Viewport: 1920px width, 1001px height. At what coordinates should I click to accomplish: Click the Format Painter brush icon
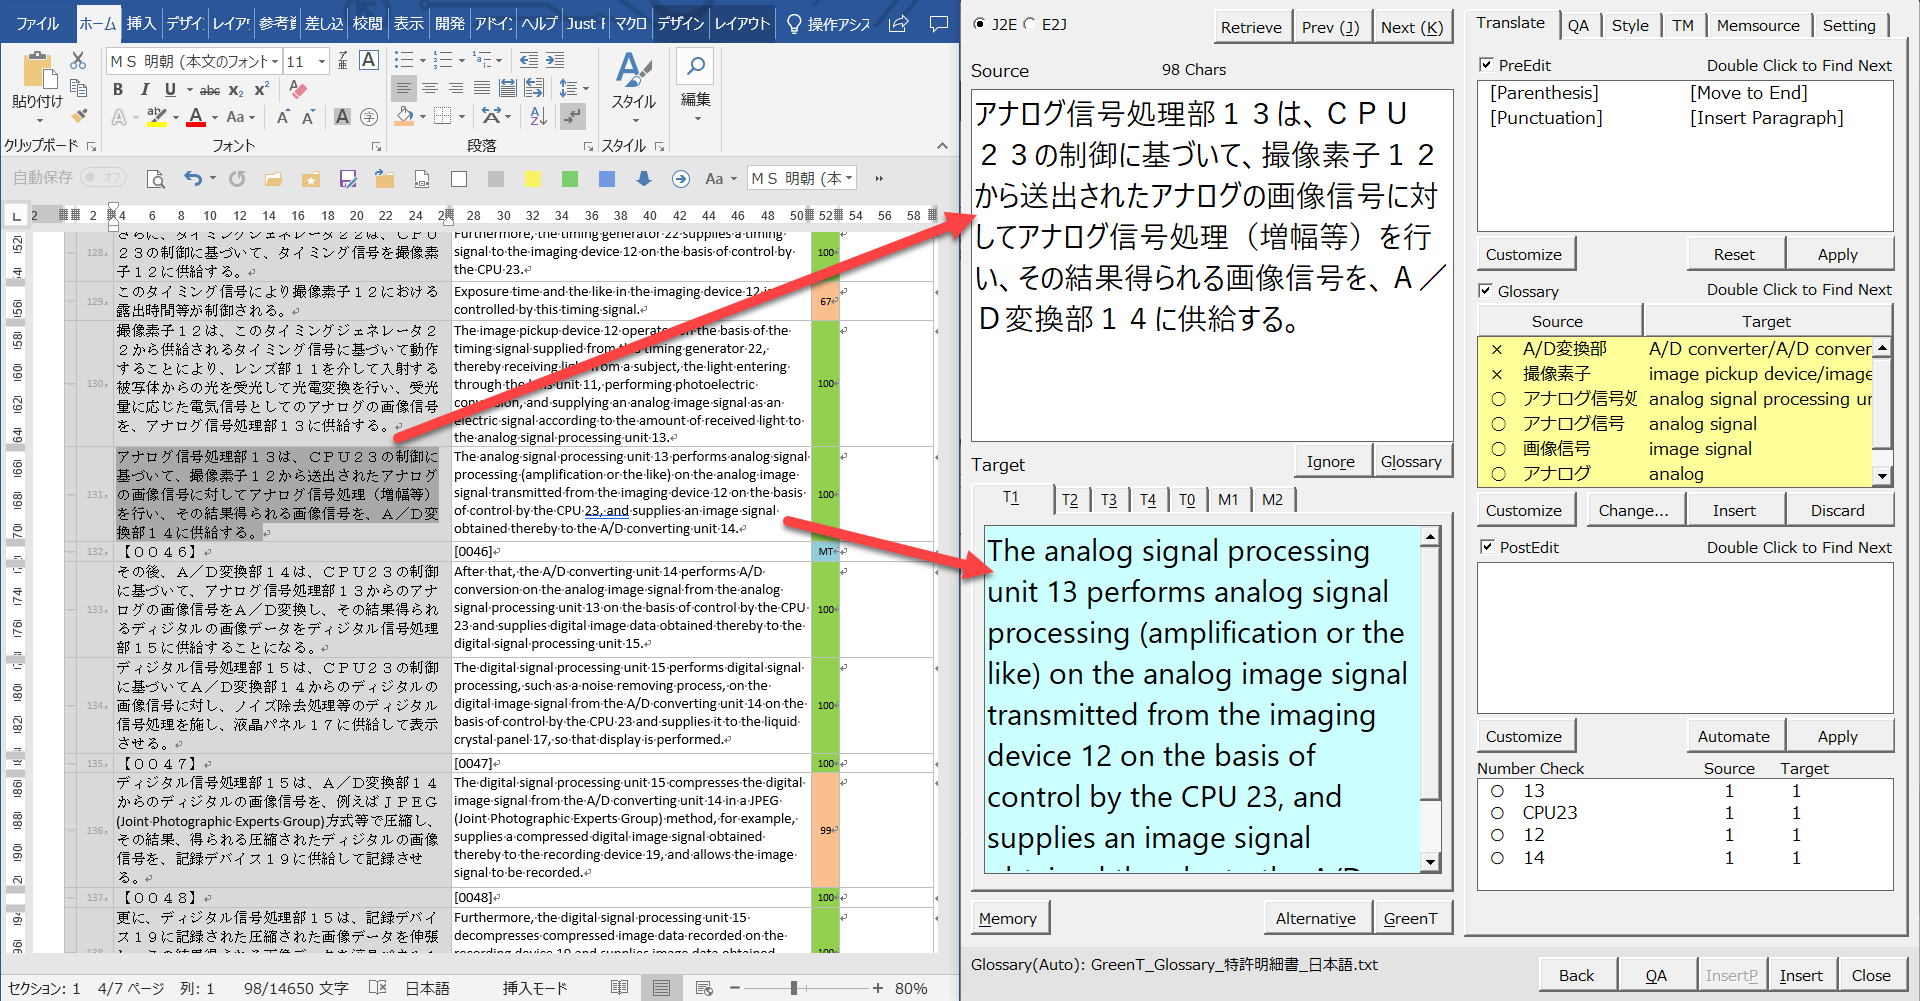pyautogui.click(x=79, y=116)
